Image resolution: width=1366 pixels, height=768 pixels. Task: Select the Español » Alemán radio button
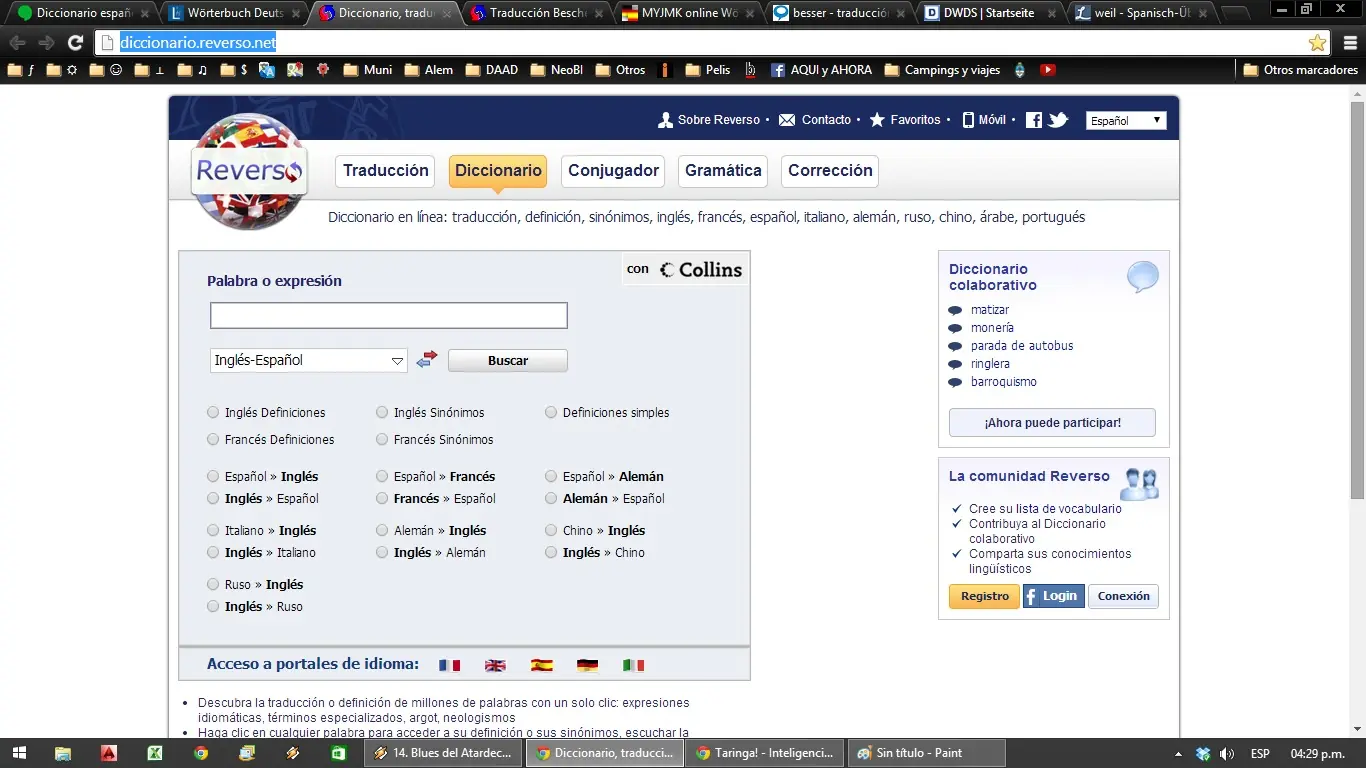coord(551,476)
